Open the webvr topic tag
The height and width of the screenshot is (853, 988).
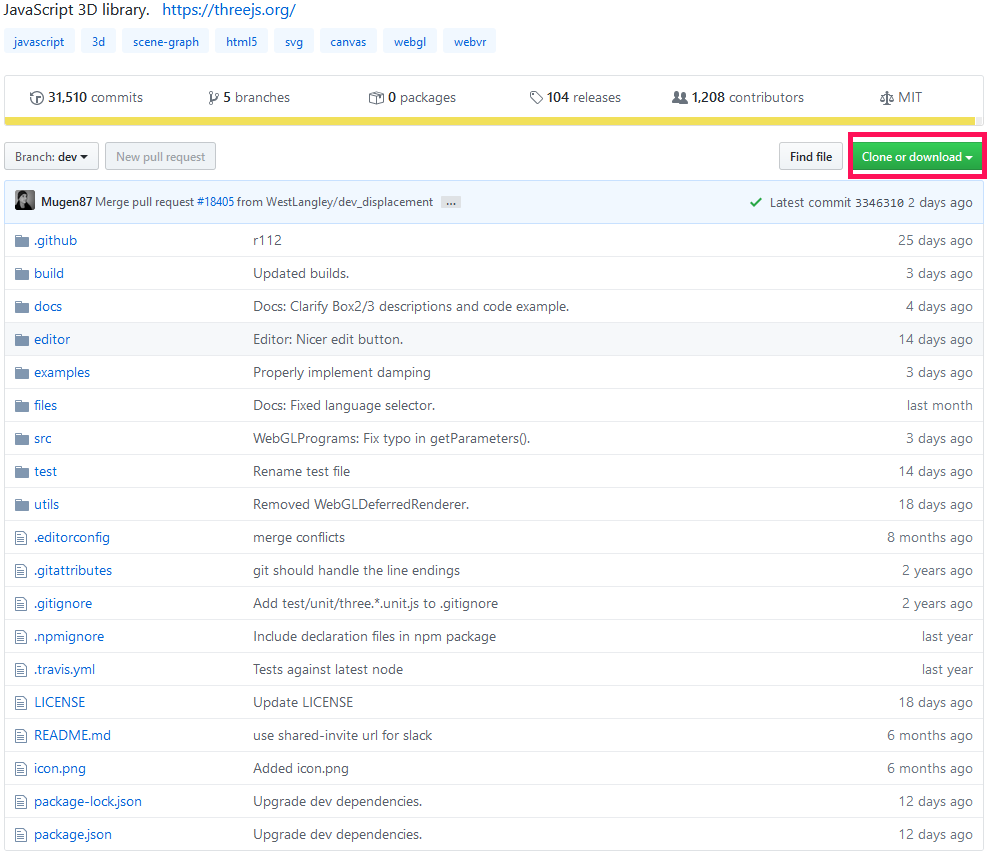[470, 42]
